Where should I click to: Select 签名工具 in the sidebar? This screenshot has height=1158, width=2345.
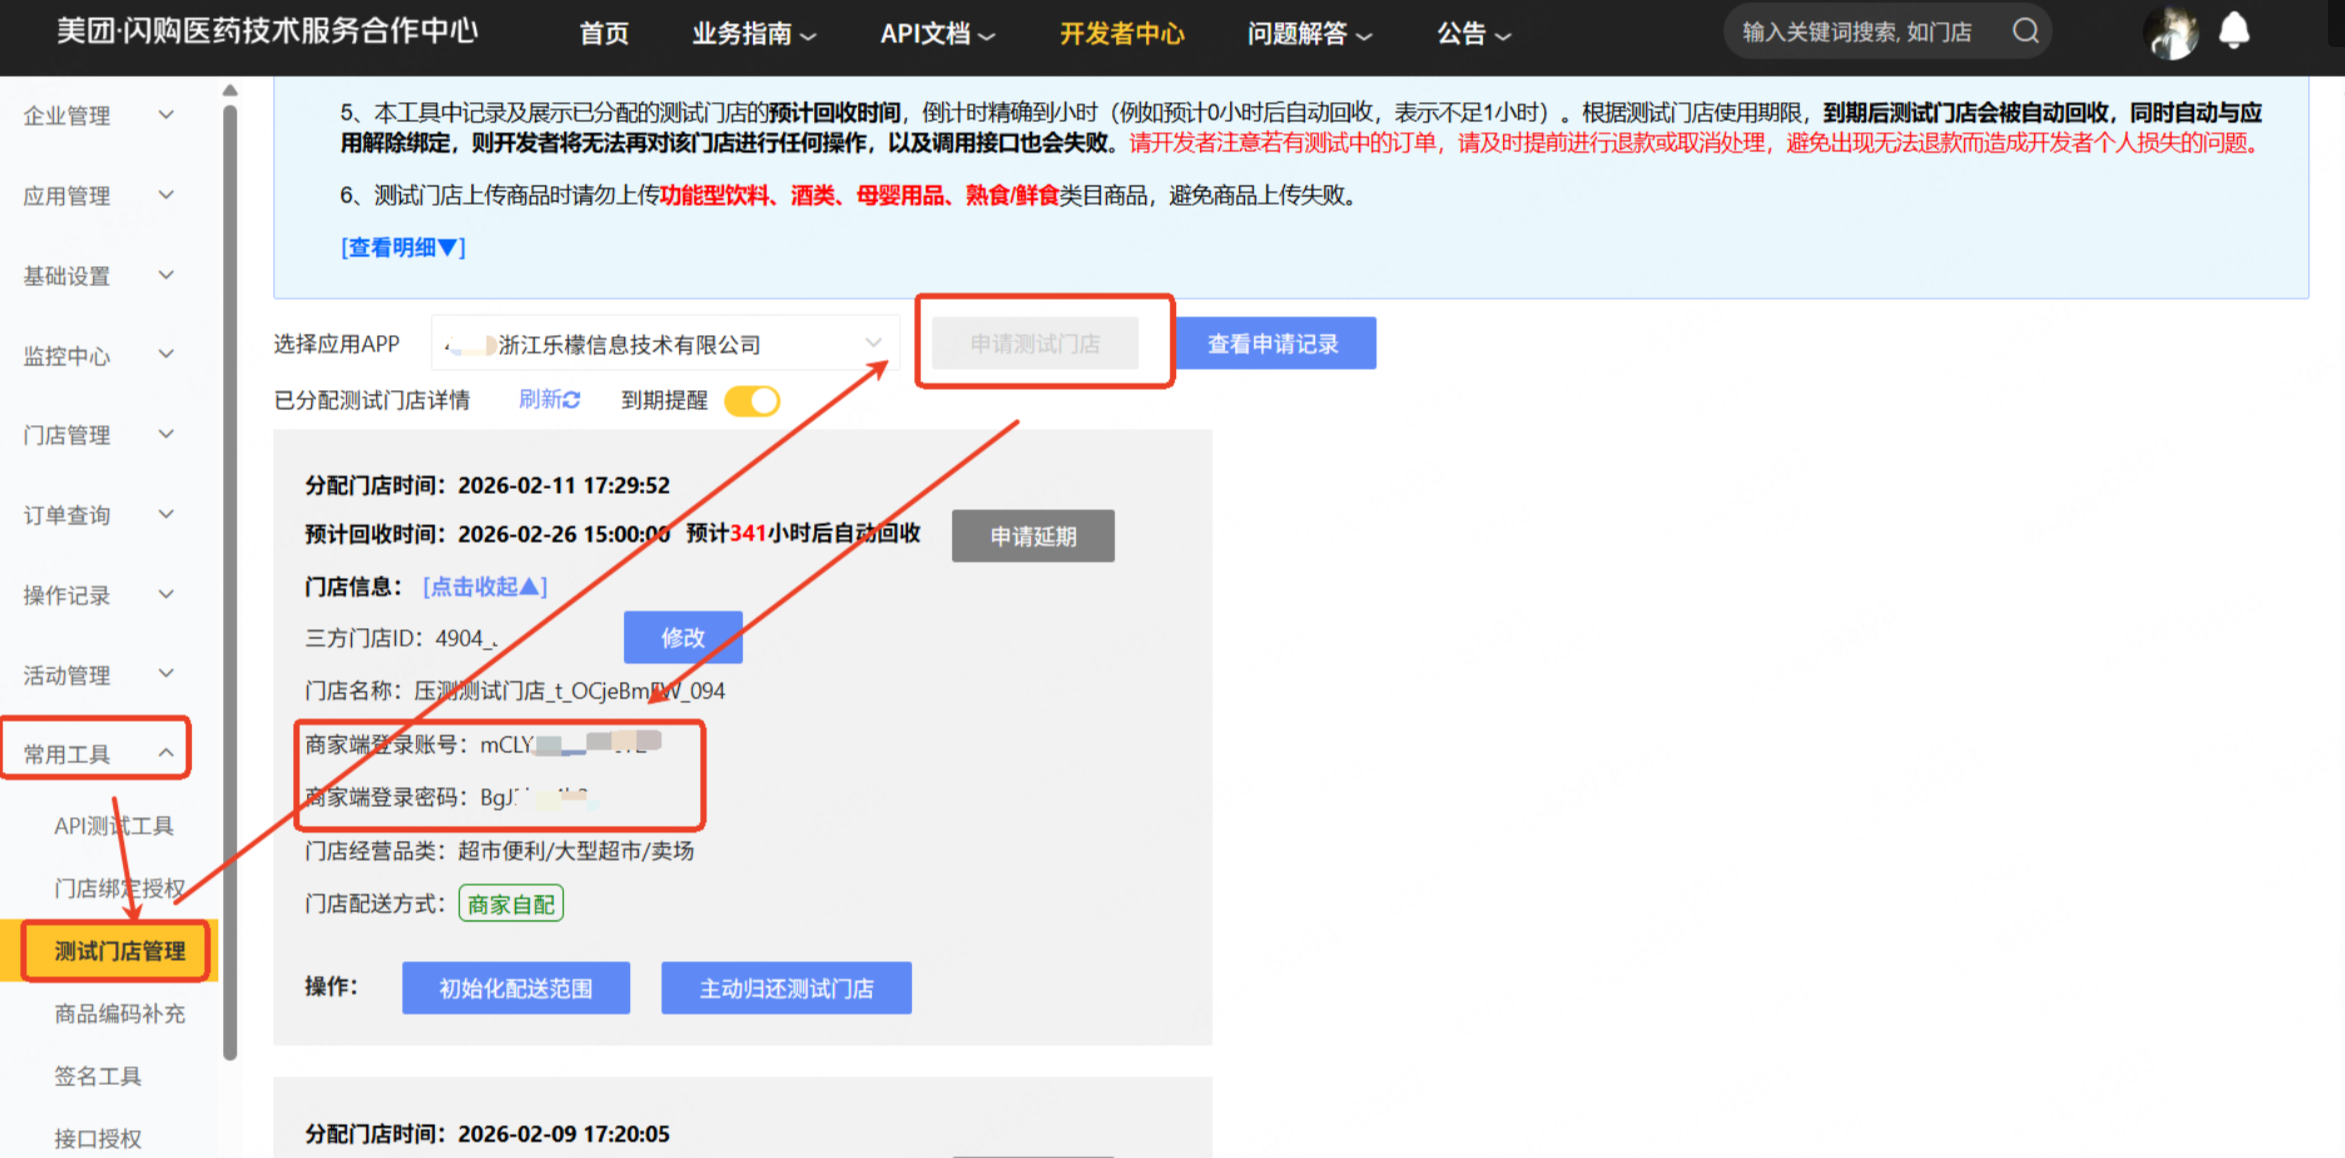[x=98, y=1076]
